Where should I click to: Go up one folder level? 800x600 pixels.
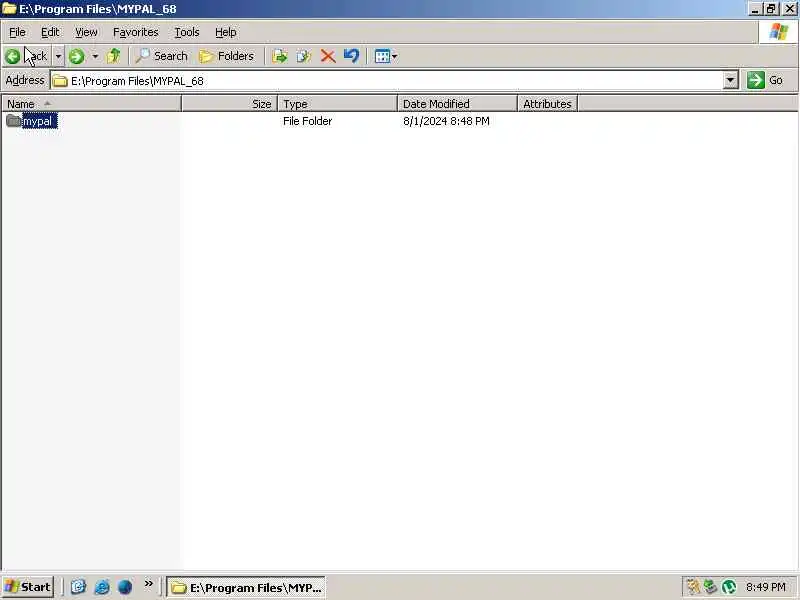[114, 56]
